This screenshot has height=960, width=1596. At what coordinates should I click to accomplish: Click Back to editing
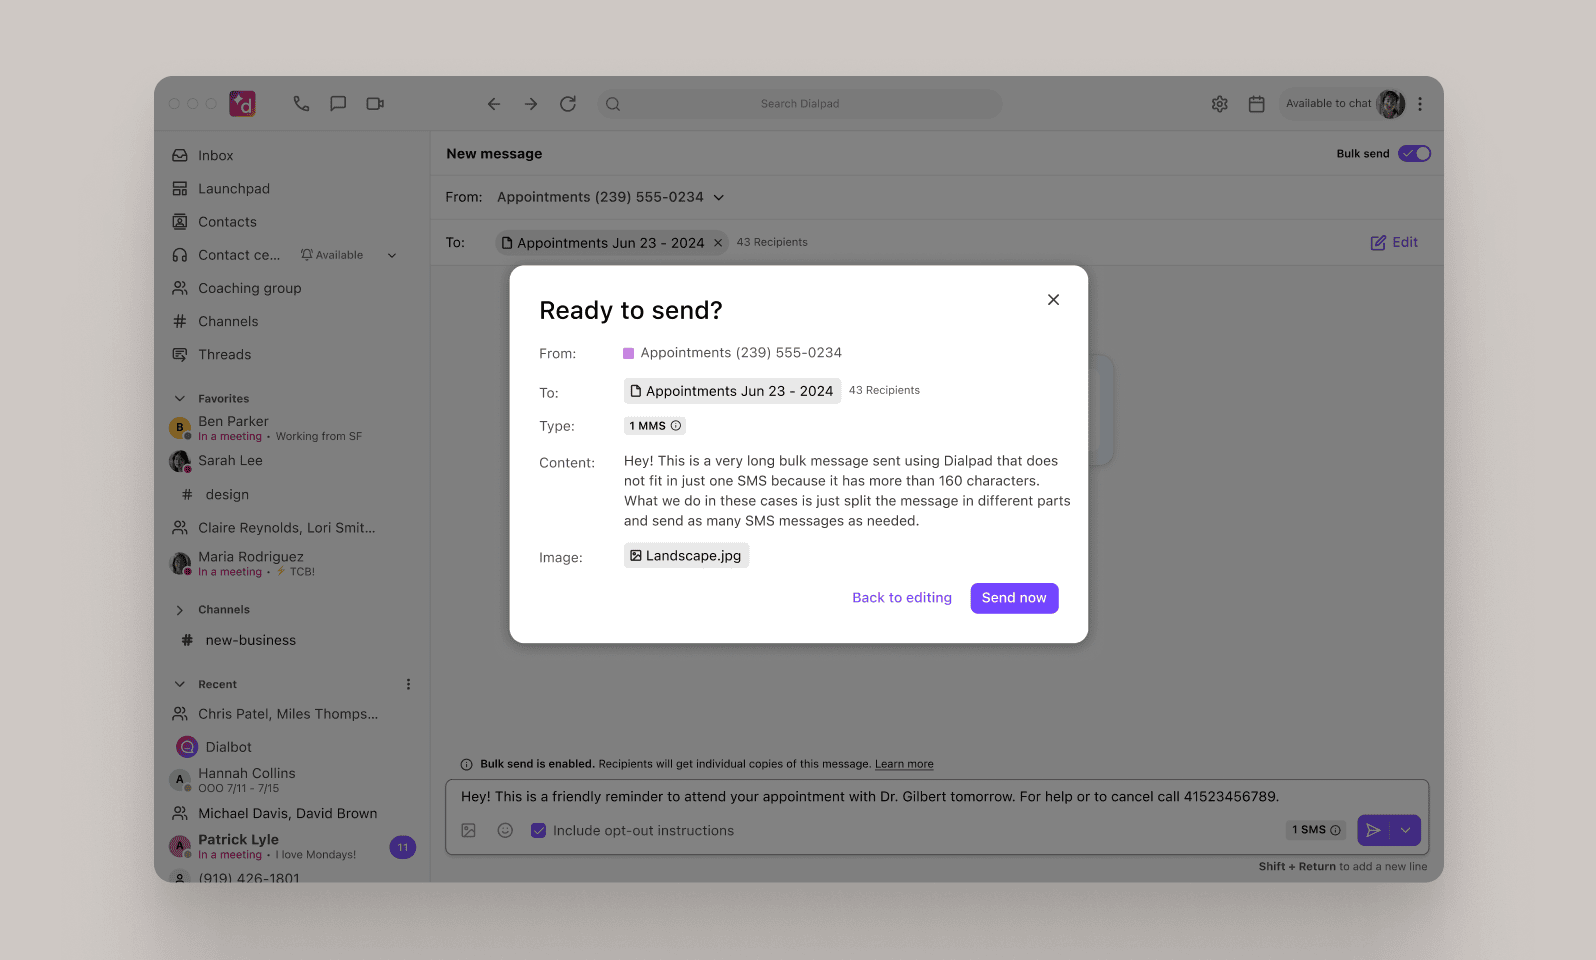pos(902,598)
